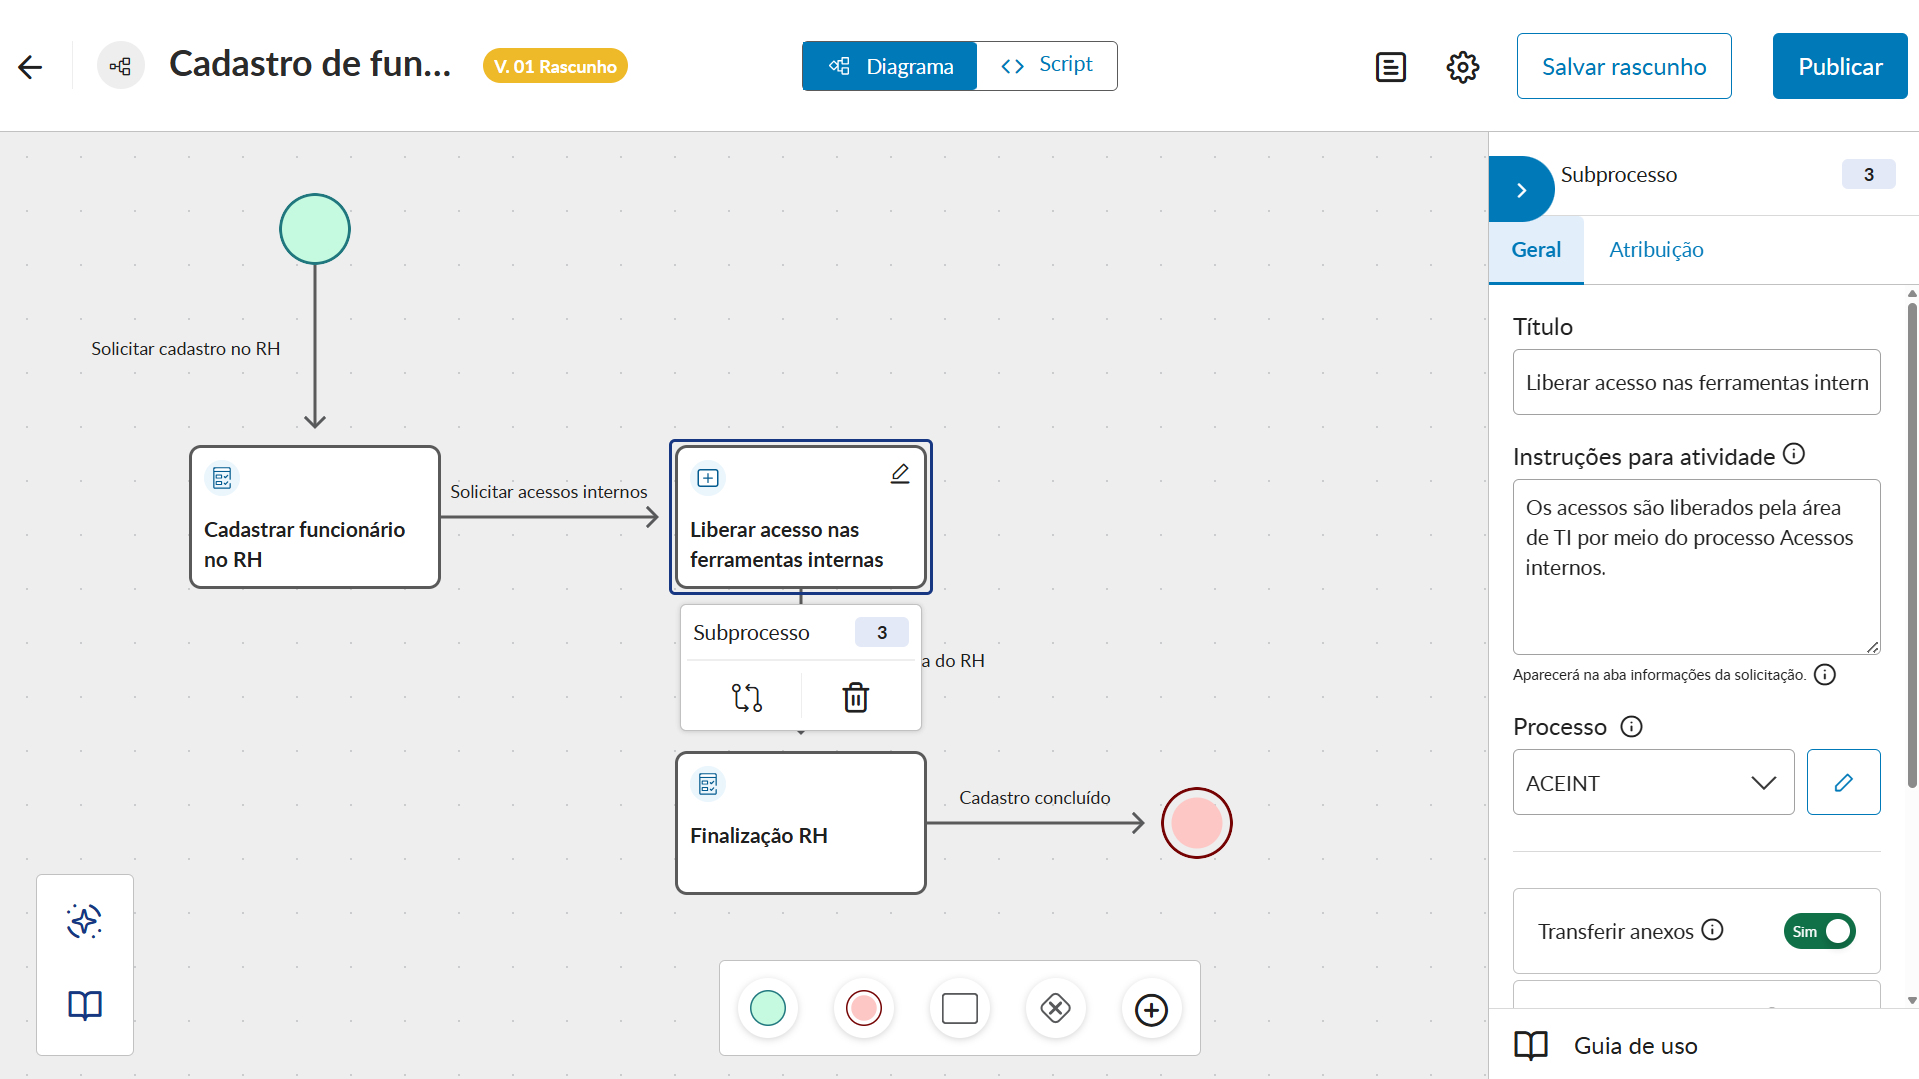Click the Título input field
This screenshot has height=1079, width=1919.
[1696, 382]
